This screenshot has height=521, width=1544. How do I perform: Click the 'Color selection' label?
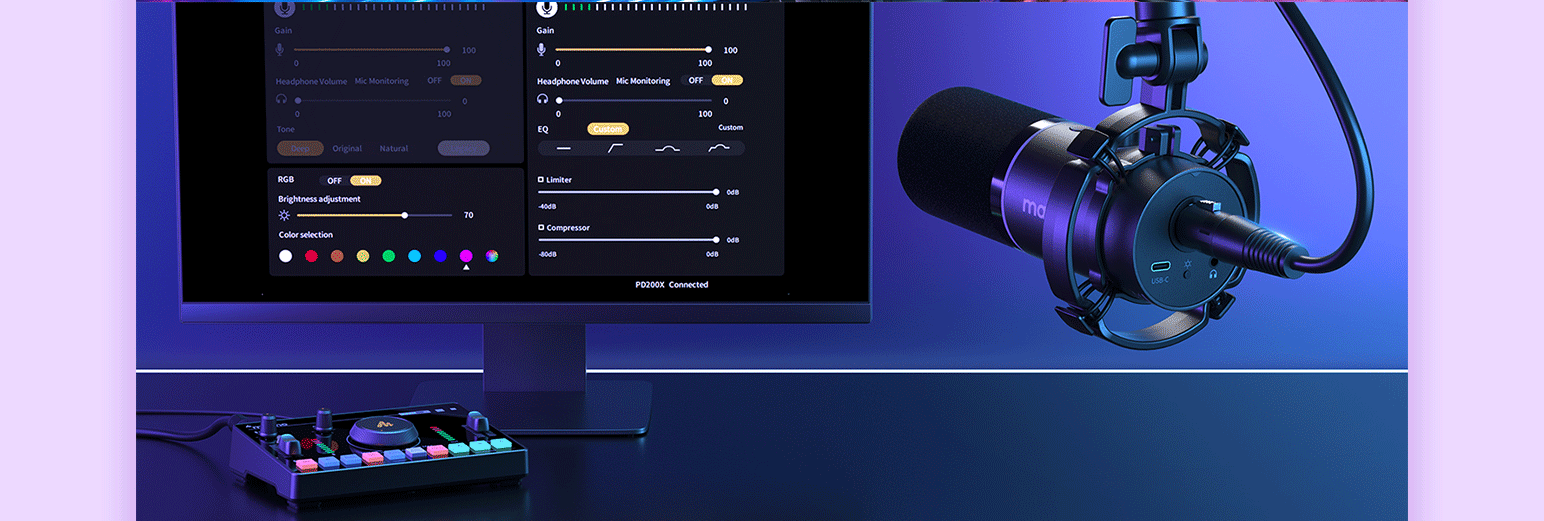[x=306, y=235]
